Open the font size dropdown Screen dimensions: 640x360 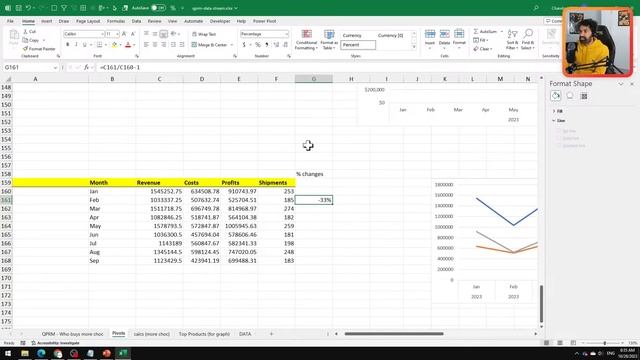(118, 34)
